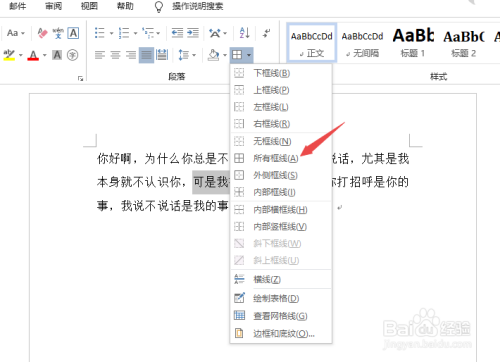Toggle the show paragraph marks button
500x362 pixels.
point(267,33)
